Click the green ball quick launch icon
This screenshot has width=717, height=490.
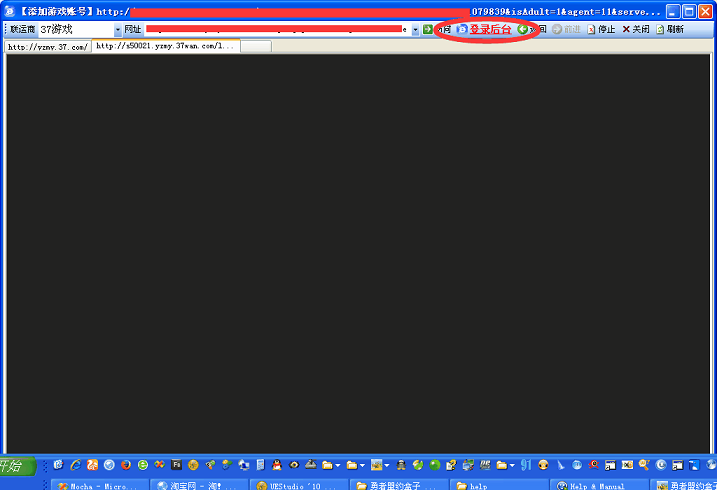click(434, 465)
